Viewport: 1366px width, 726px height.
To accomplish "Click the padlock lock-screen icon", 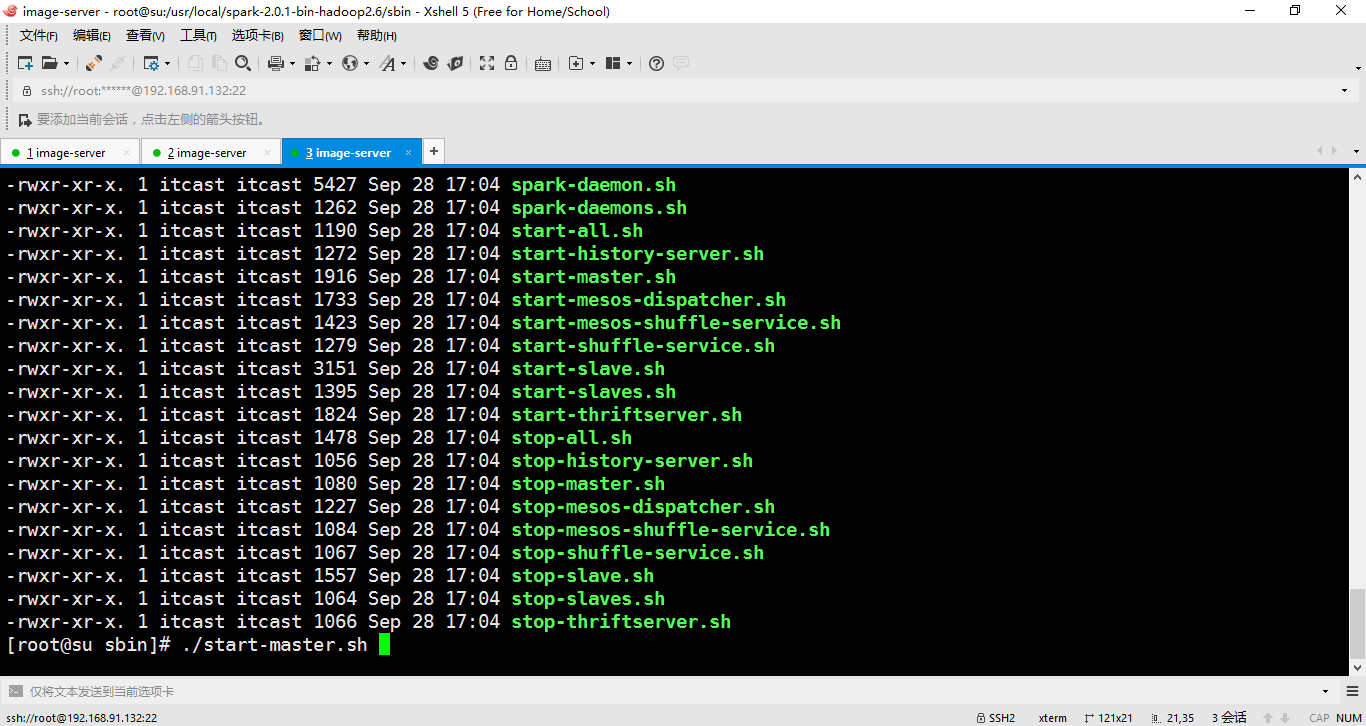I will tap(511, 63).
